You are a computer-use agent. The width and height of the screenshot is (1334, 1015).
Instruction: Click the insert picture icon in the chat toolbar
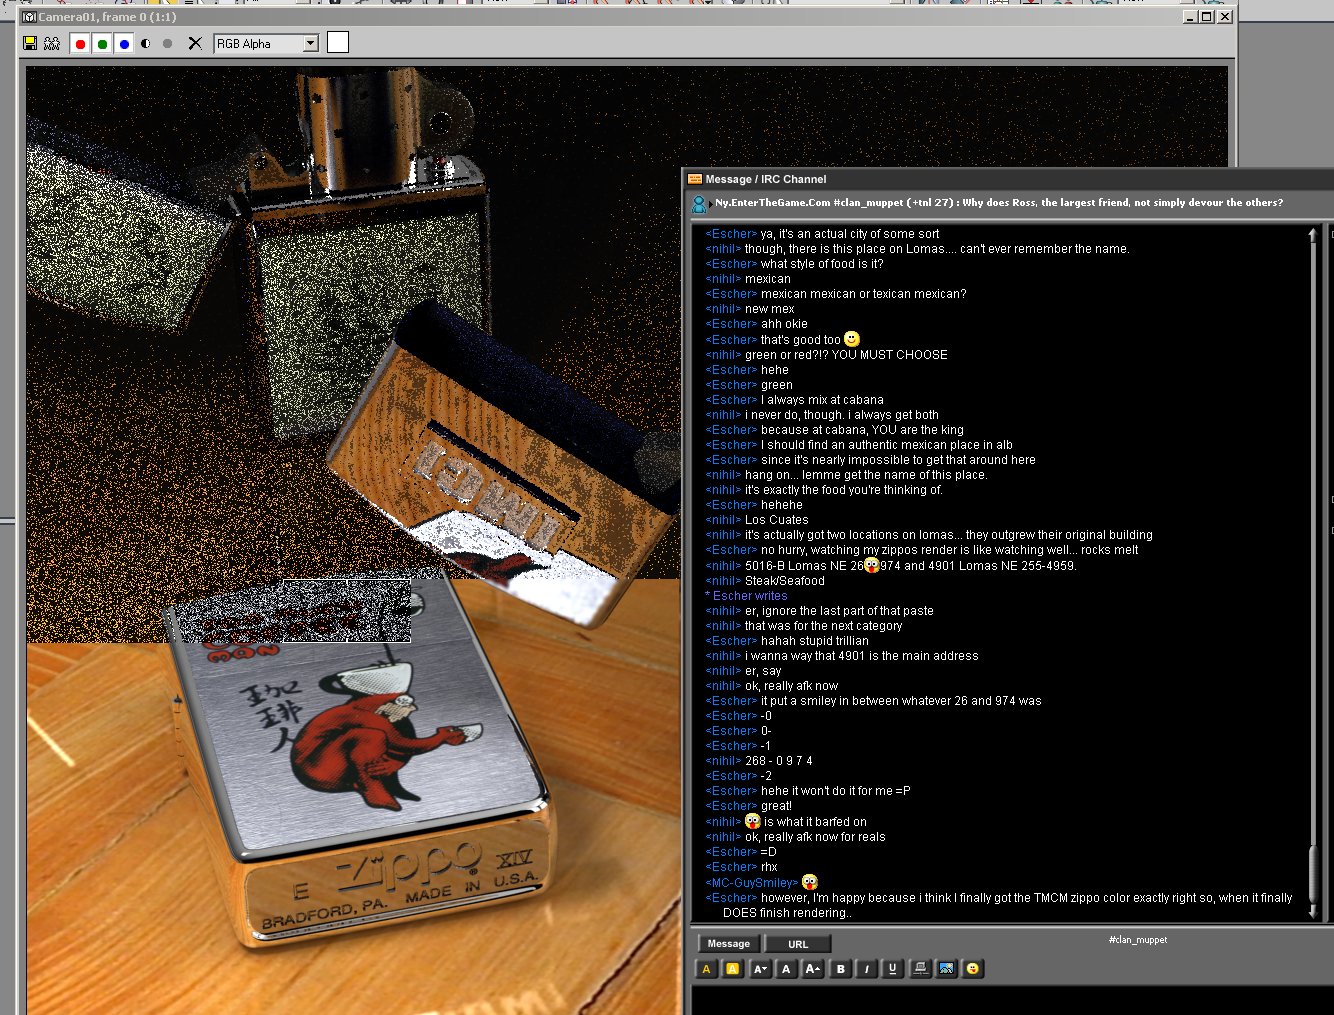[x=946, y=969]
